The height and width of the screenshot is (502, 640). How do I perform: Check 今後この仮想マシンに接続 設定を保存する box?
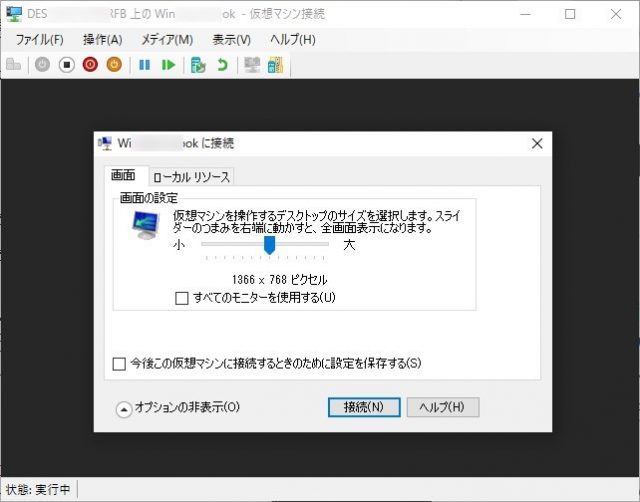(119, 364)
